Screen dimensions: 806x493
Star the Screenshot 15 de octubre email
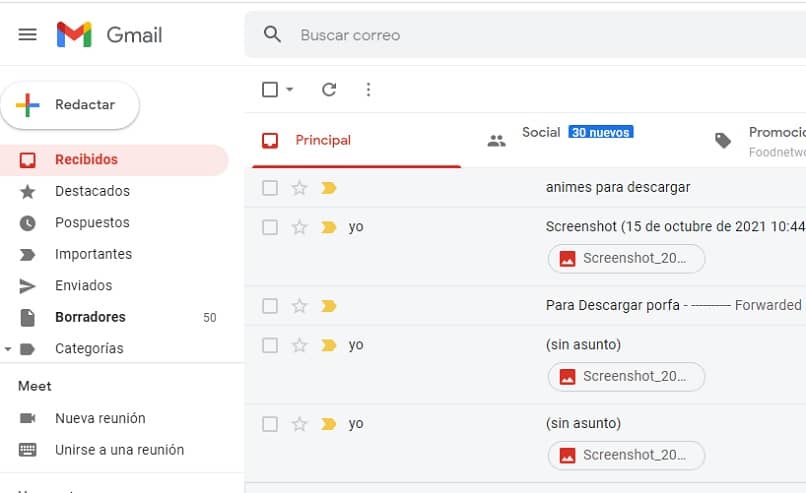(299, 227)
